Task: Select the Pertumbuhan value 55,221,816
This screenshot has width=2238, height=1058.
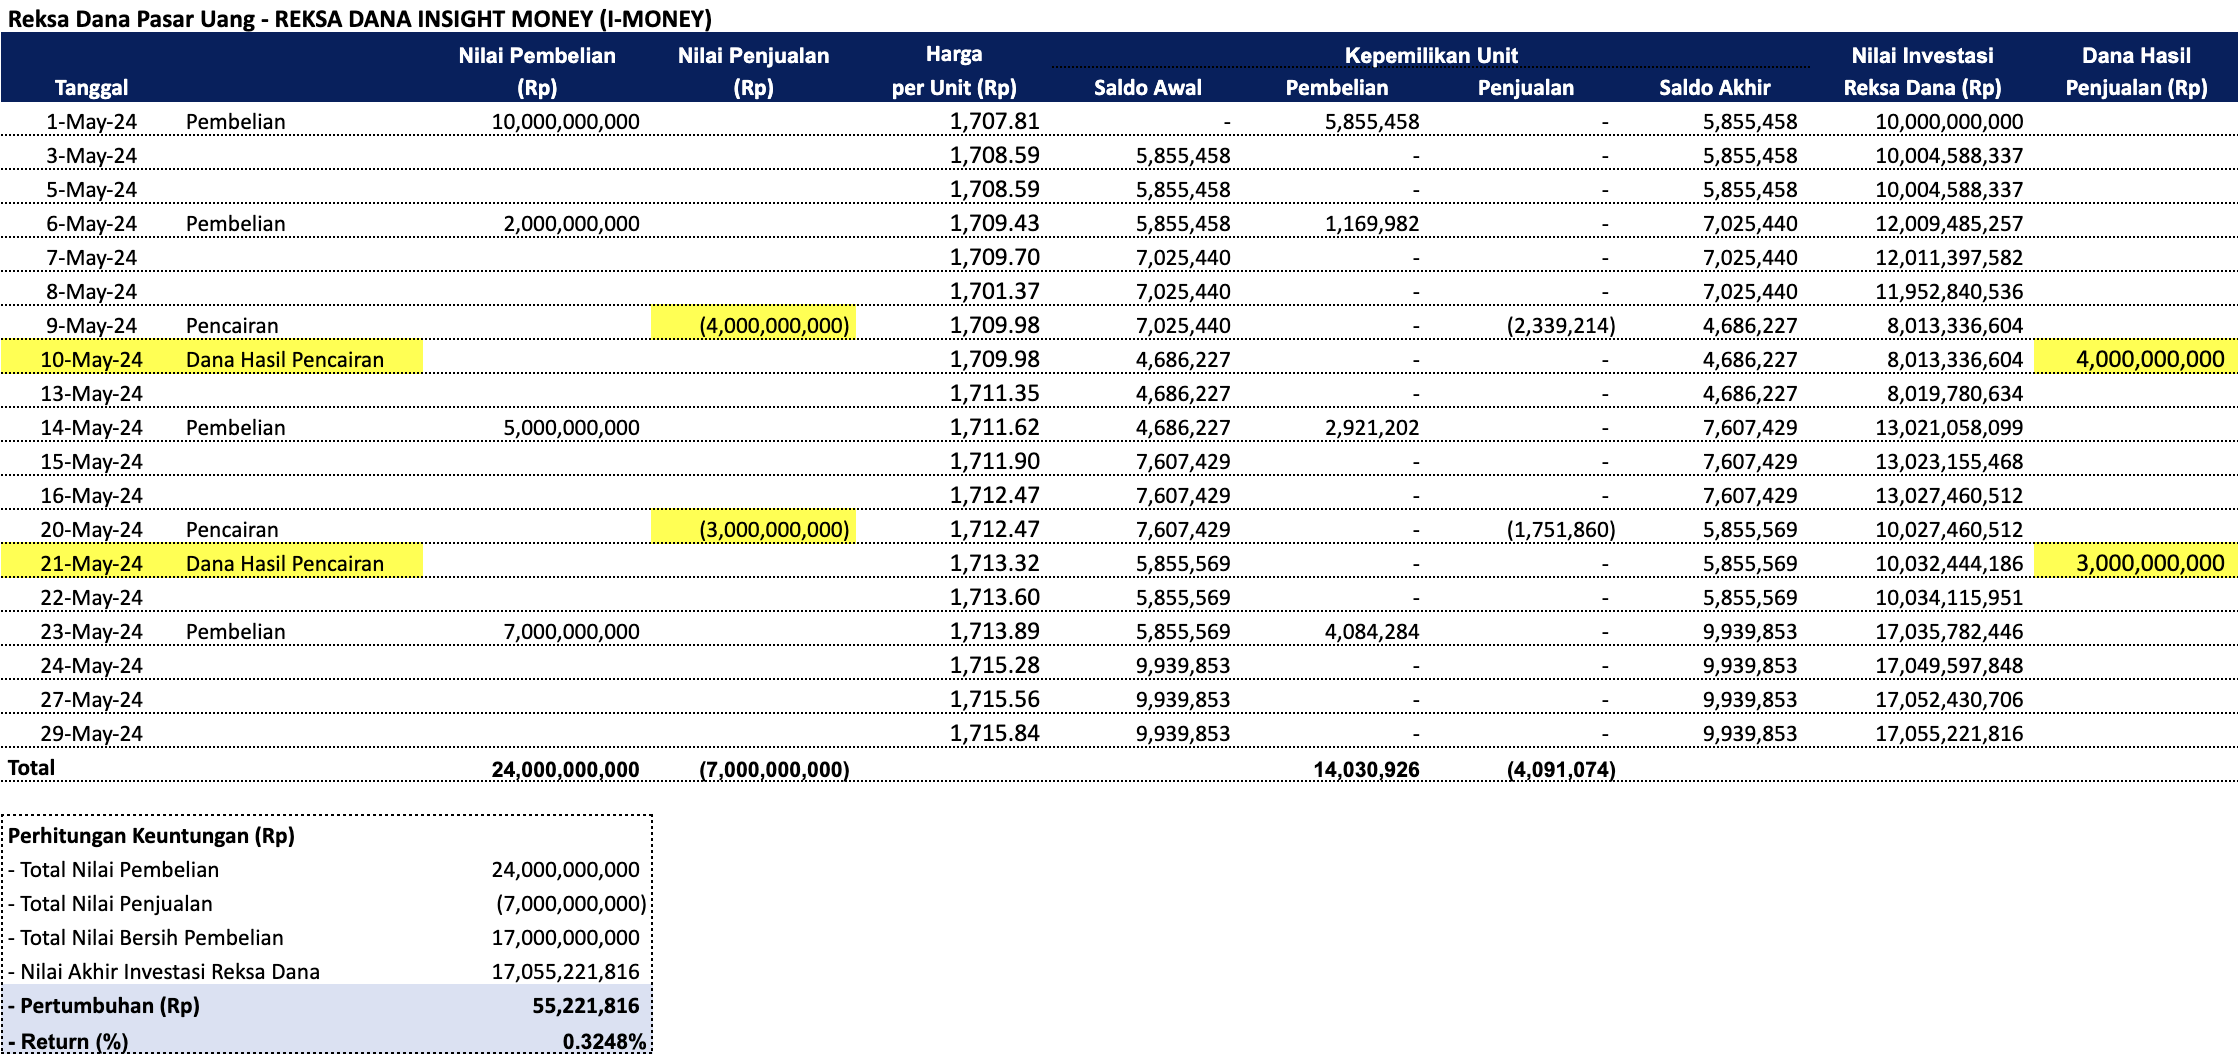Action: point(585,1006)
